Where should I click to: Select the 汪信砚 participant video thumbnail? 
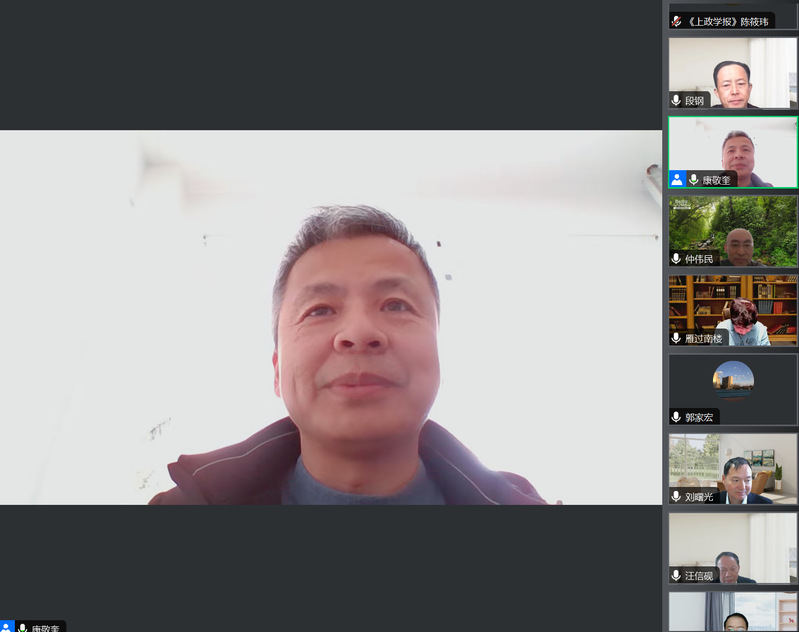(733, 545)
